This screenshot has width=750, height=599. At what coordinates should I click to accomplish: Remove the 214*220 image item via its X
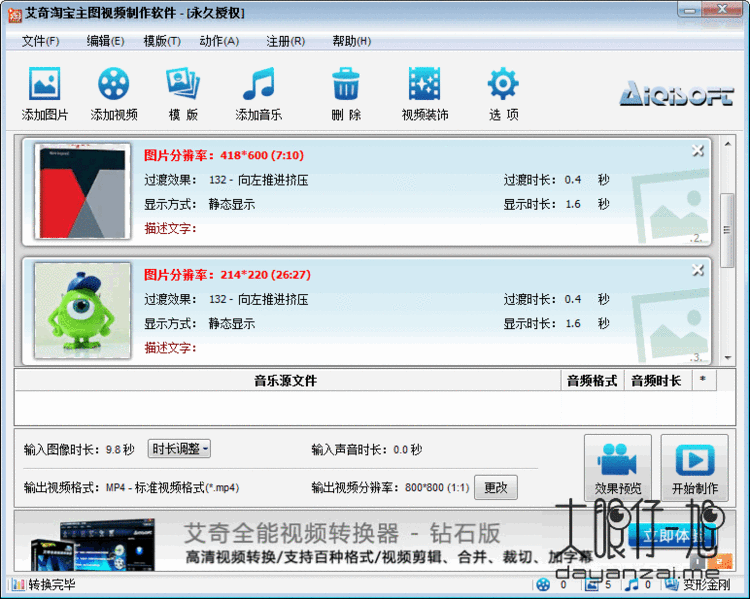click(x=698, y=270)
